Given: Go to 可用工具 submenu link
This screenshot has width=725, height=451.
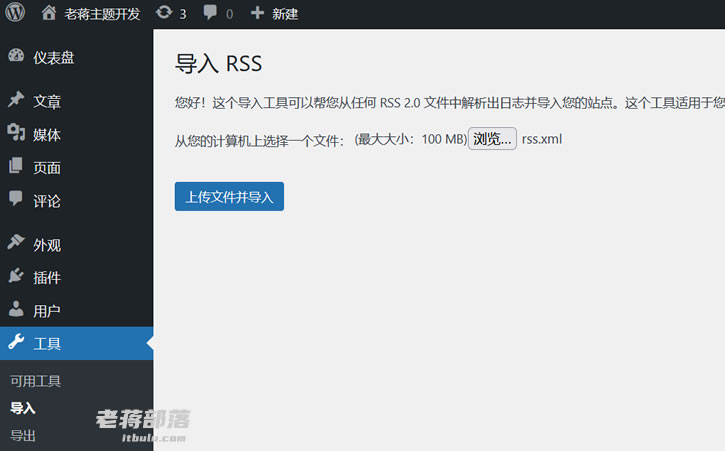Looking at the screenshot, I should click(x=36, y=381).
